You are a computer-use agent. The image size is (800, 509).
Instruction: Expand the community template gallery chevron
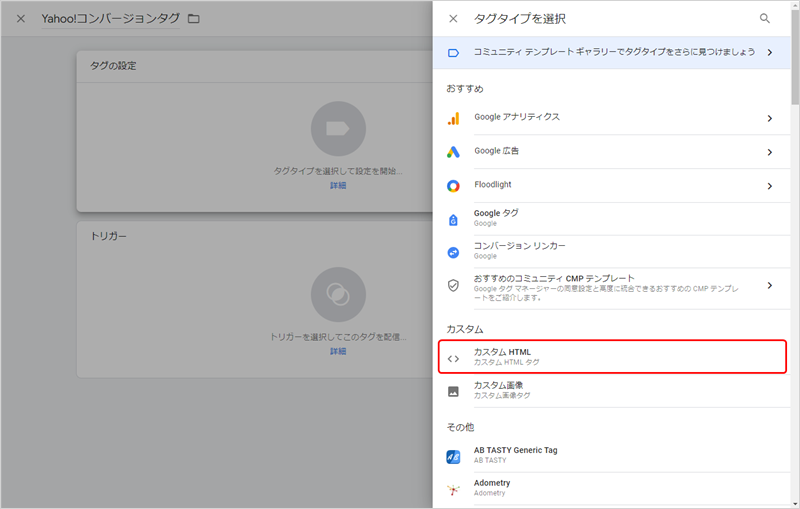pos(770,53)
